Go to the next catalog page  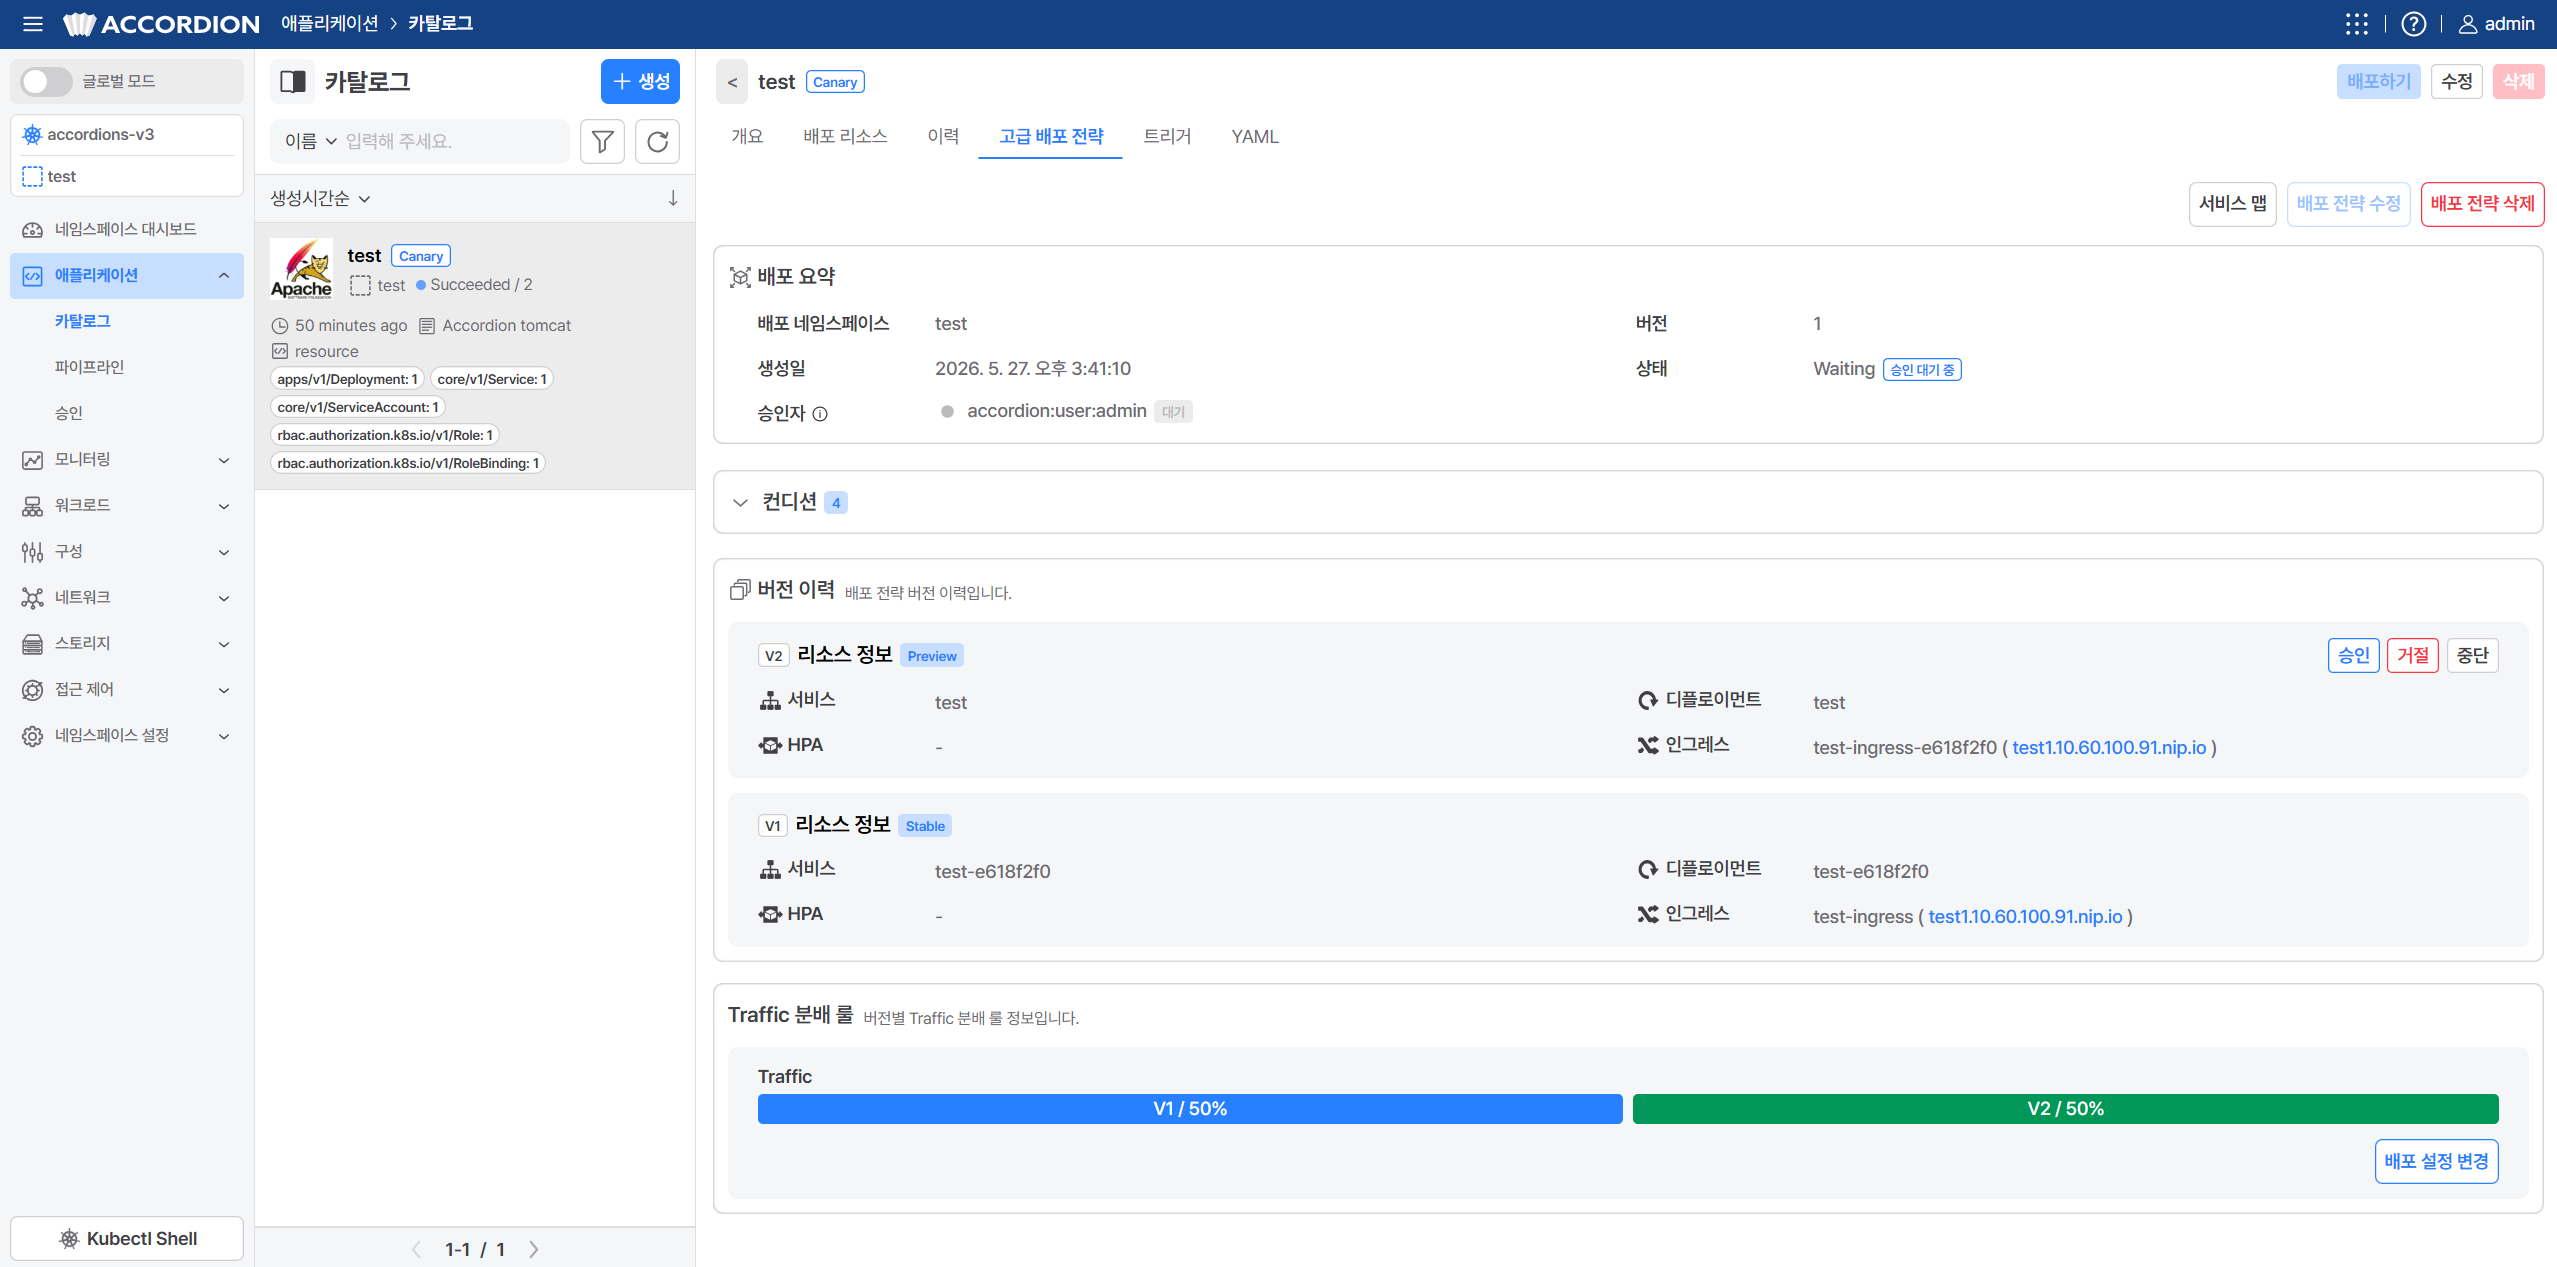click(x=534, y=1249)
